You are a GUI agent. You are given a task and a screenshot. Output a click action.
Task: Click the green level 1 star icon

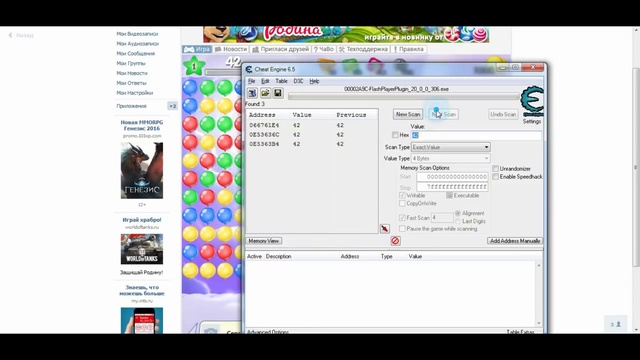click(x=193, y=66)
